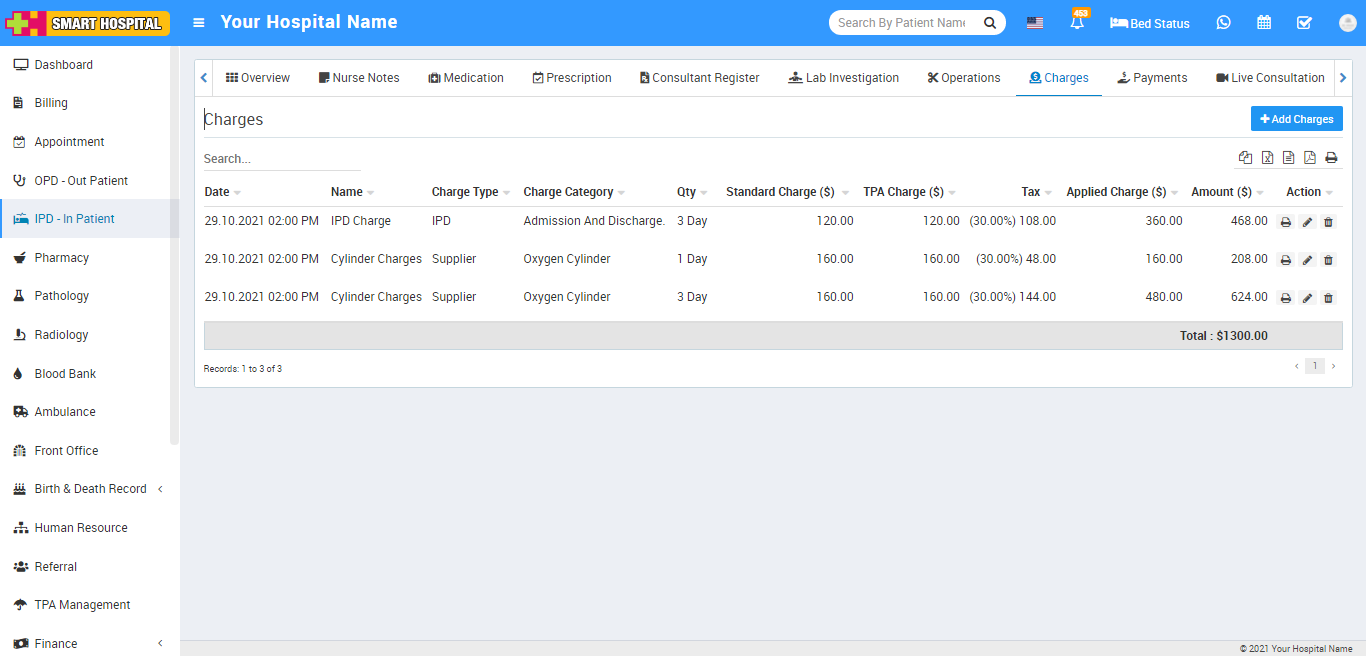Viewport: 1366px width, 657px height.
Task: Click the notification bell icon
Action: [x=1077, y=23]
